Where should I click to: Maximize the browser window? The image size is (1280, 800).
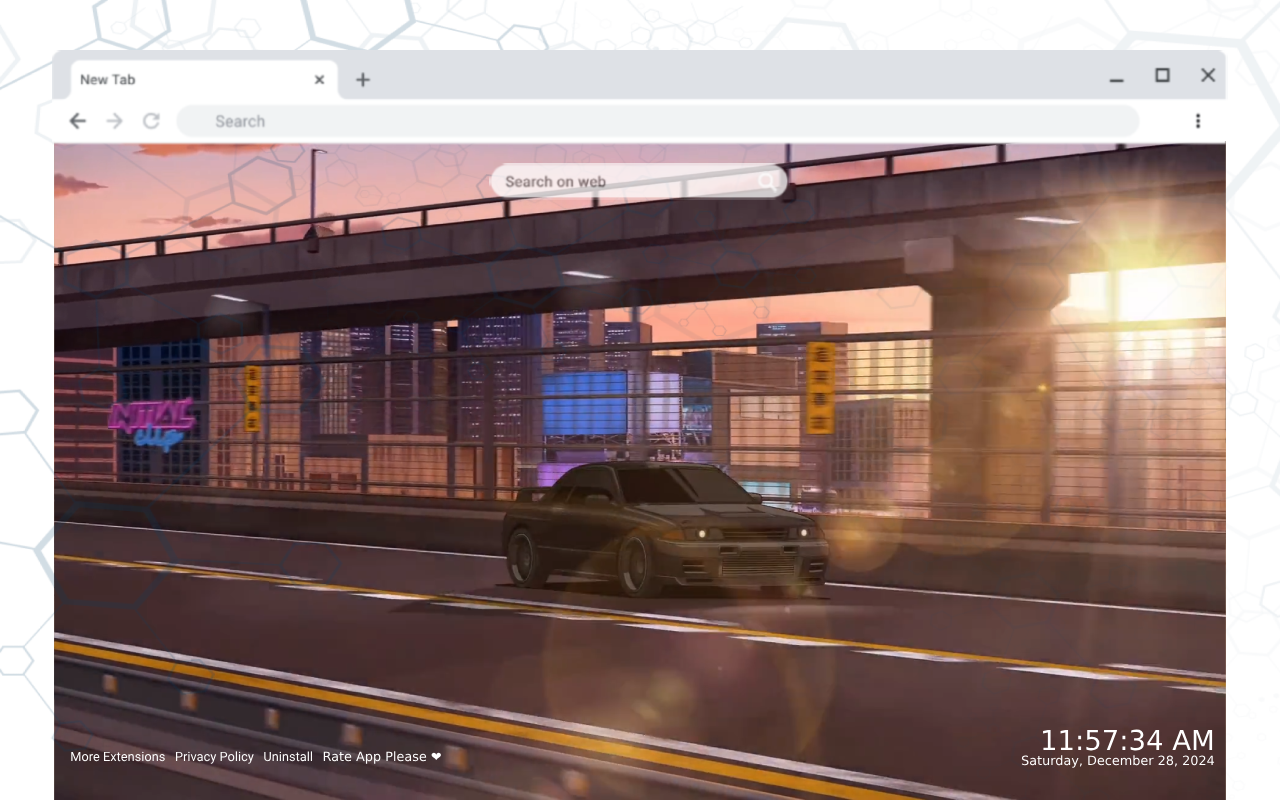[x=1162, y=75]
